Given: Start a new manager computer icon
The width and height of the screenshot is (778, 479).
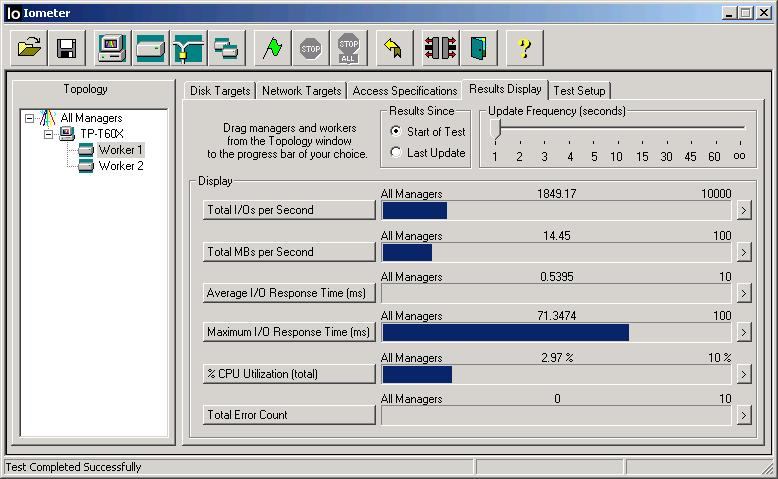Looking at the screenshot, I should pos(112,48).
